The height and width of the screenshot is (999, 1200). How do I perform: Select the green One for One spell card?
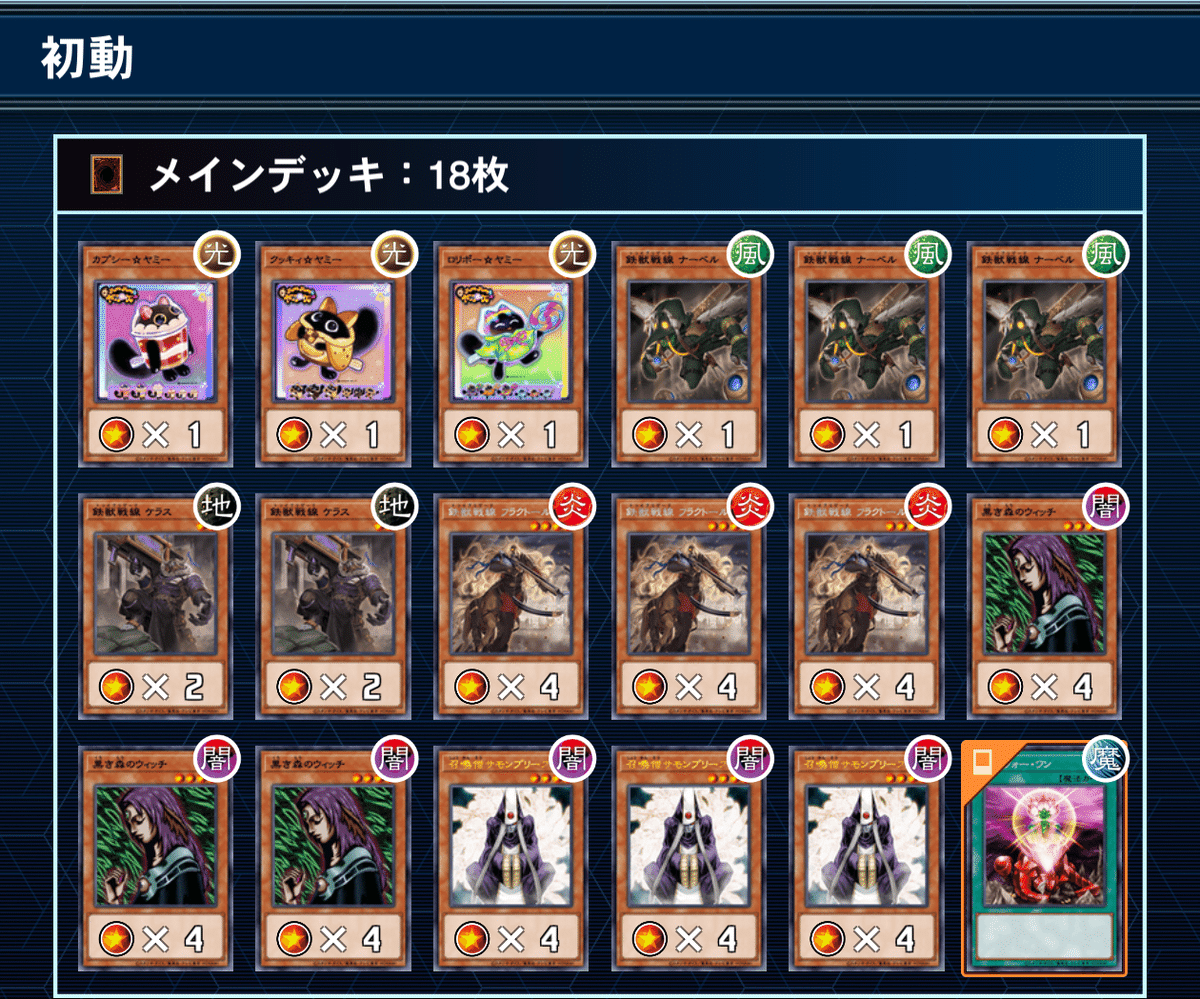(1044, 857)
